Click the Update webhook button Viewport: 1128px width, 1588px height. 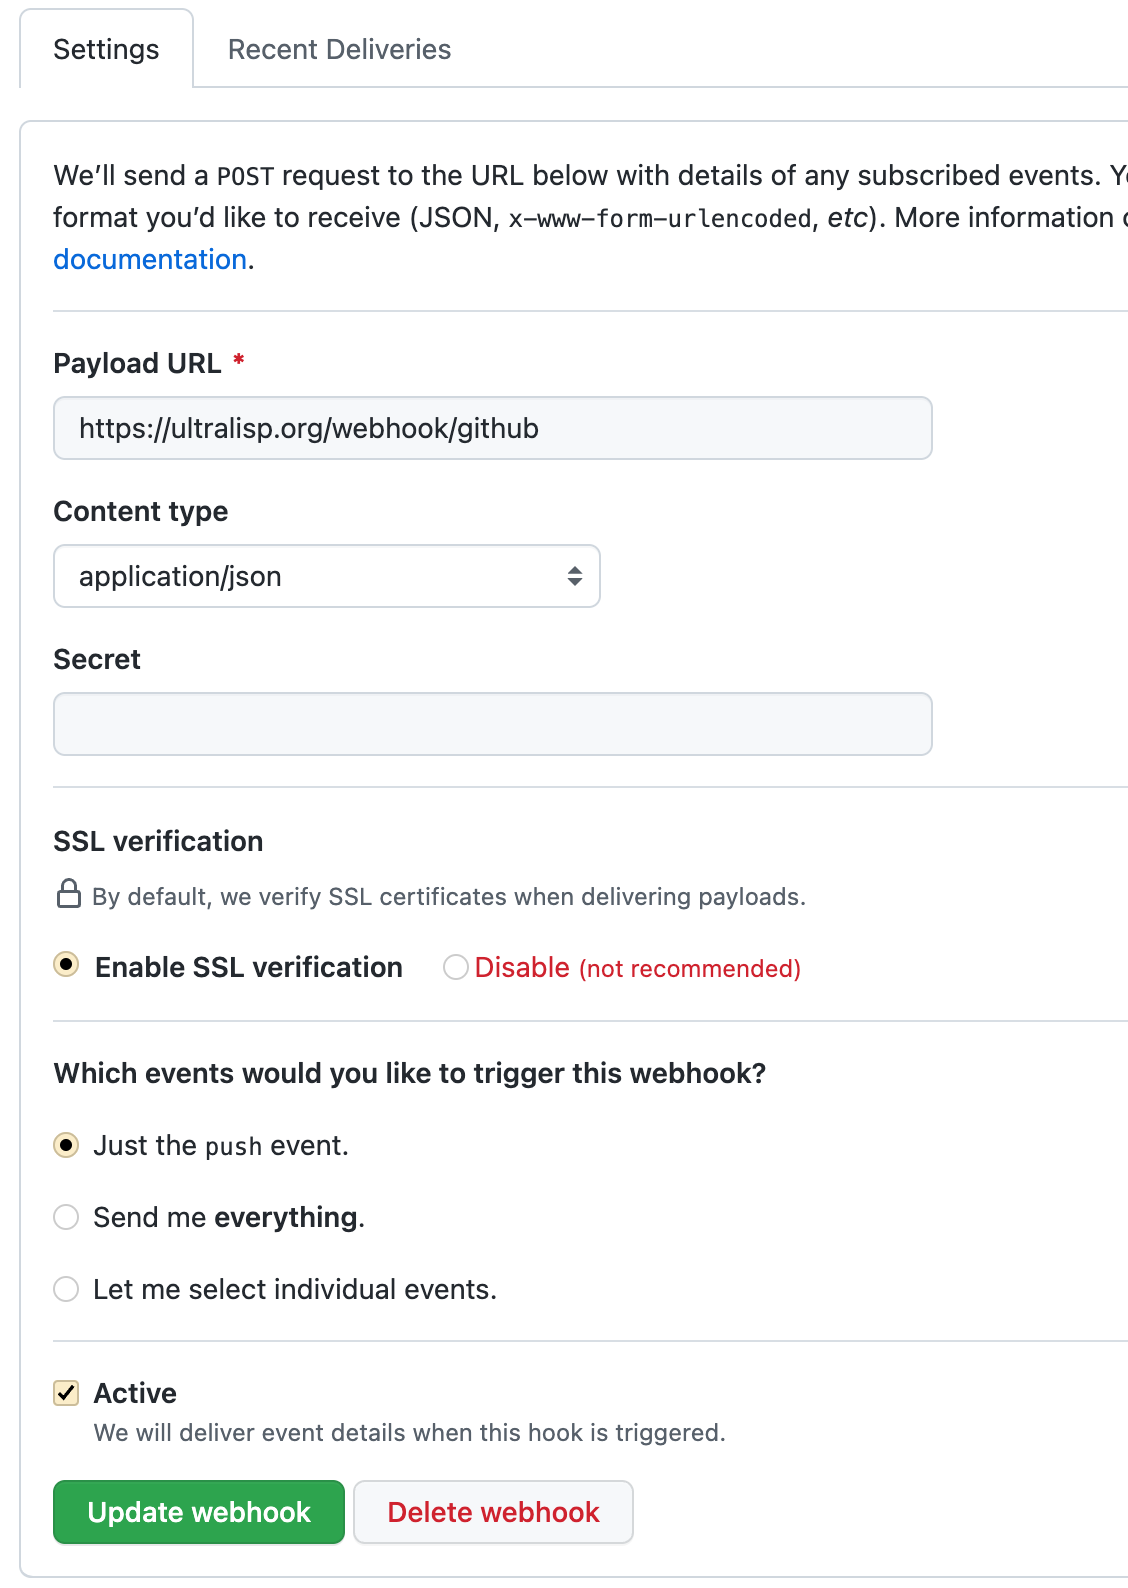pos(197,1512)
